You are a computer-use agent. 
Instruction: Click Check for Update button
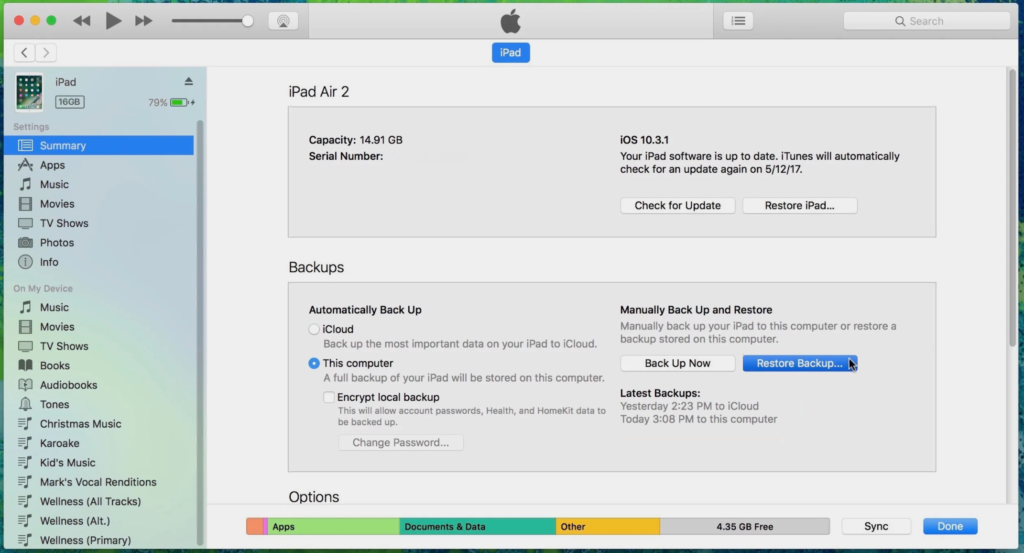coord(678,206)
